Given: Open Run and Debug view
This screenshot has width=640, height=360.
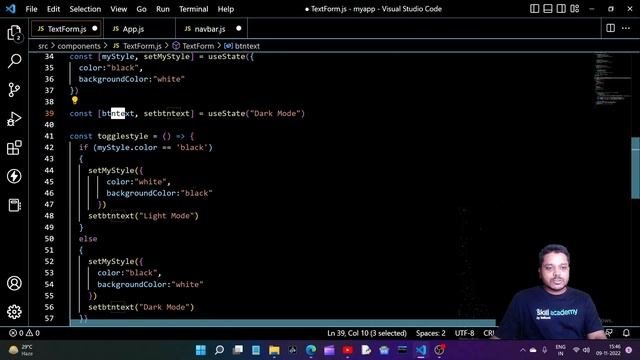Looking at the screenshot, I should pos(14,119).
